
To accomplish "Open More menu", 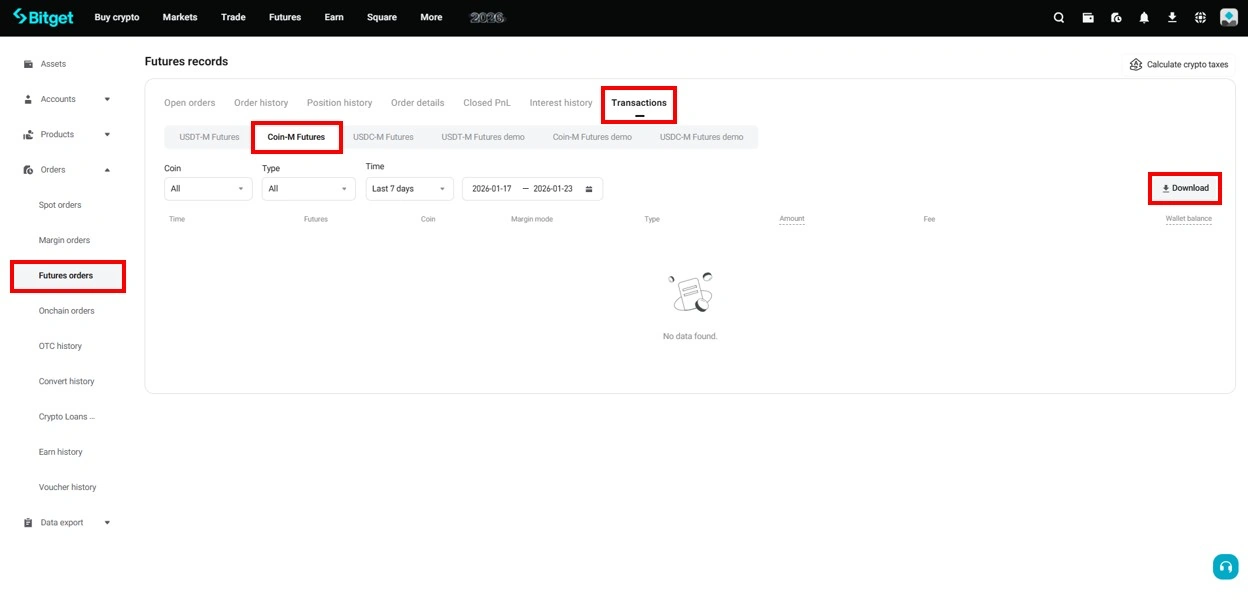I will [x=431, y=17].
